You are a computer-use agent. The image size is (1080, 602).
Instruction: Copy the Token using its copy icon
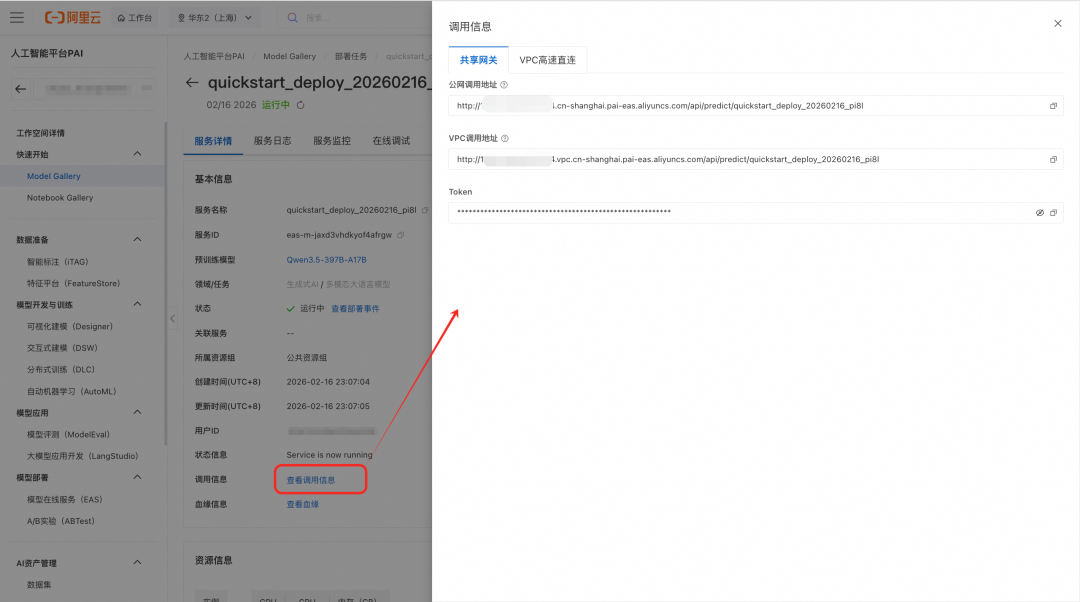pos(1053,212)
